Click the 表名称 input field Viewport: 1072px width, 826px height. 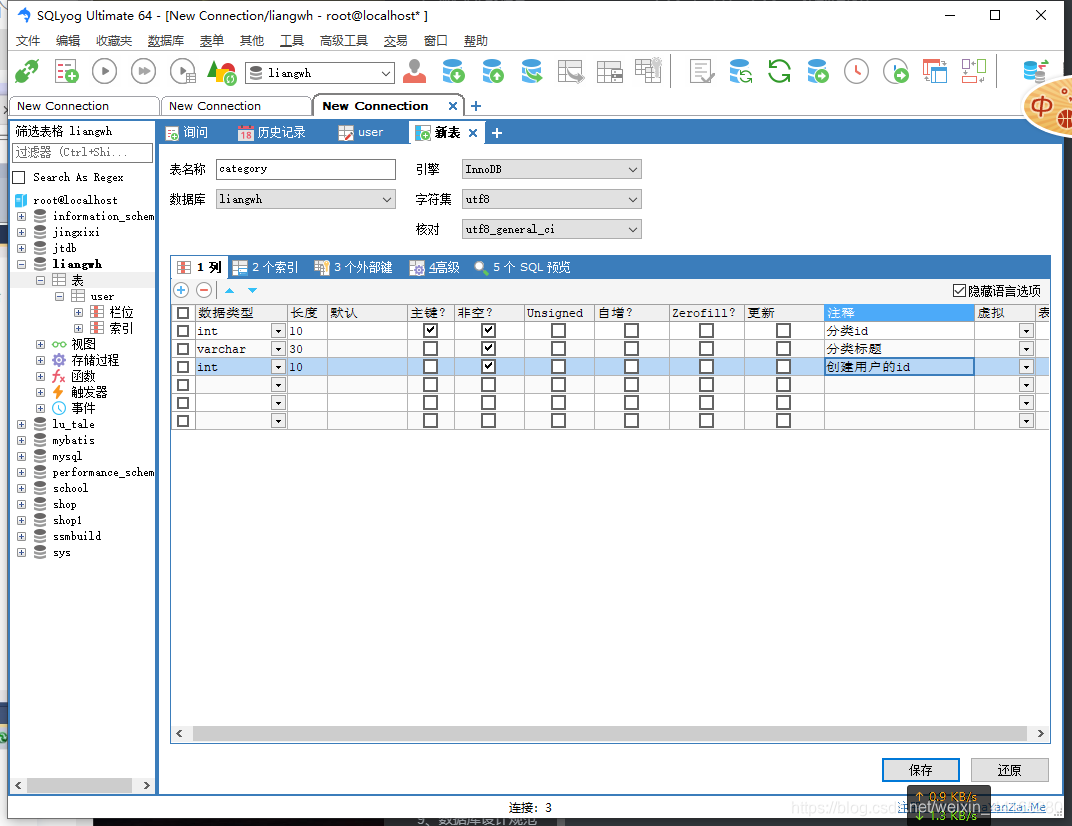tap(306, 169)
